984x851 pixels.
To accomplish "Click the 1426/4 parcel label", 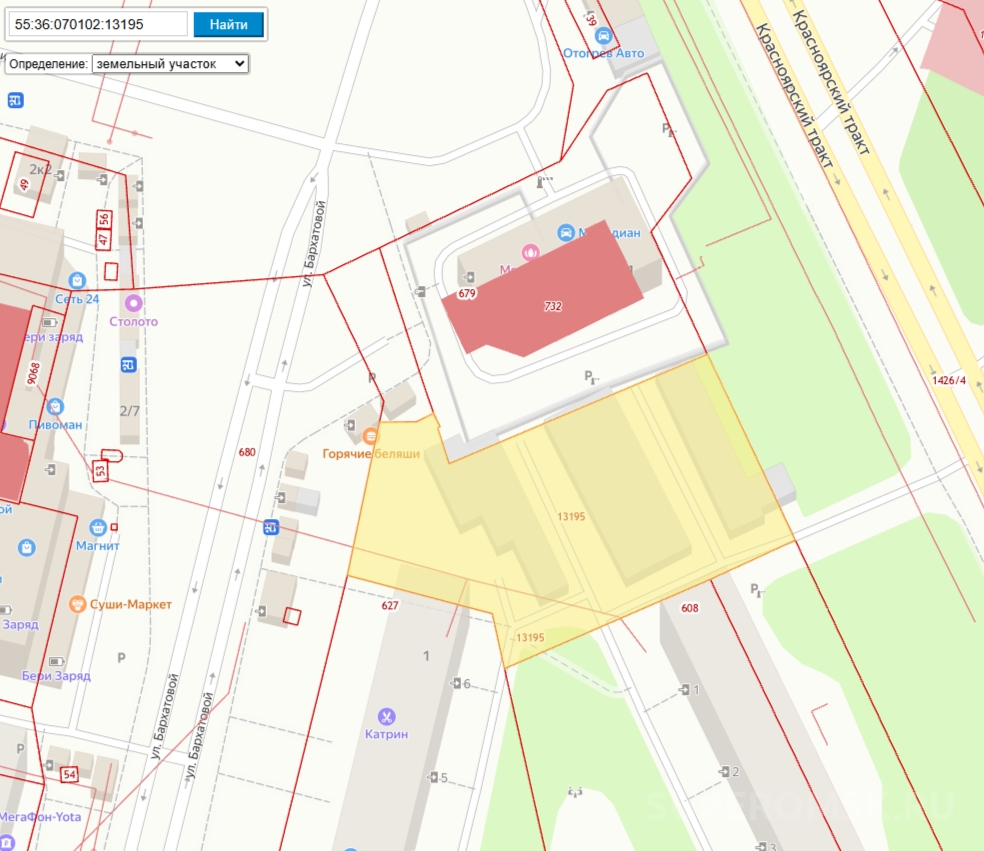I will click(949, 380).
